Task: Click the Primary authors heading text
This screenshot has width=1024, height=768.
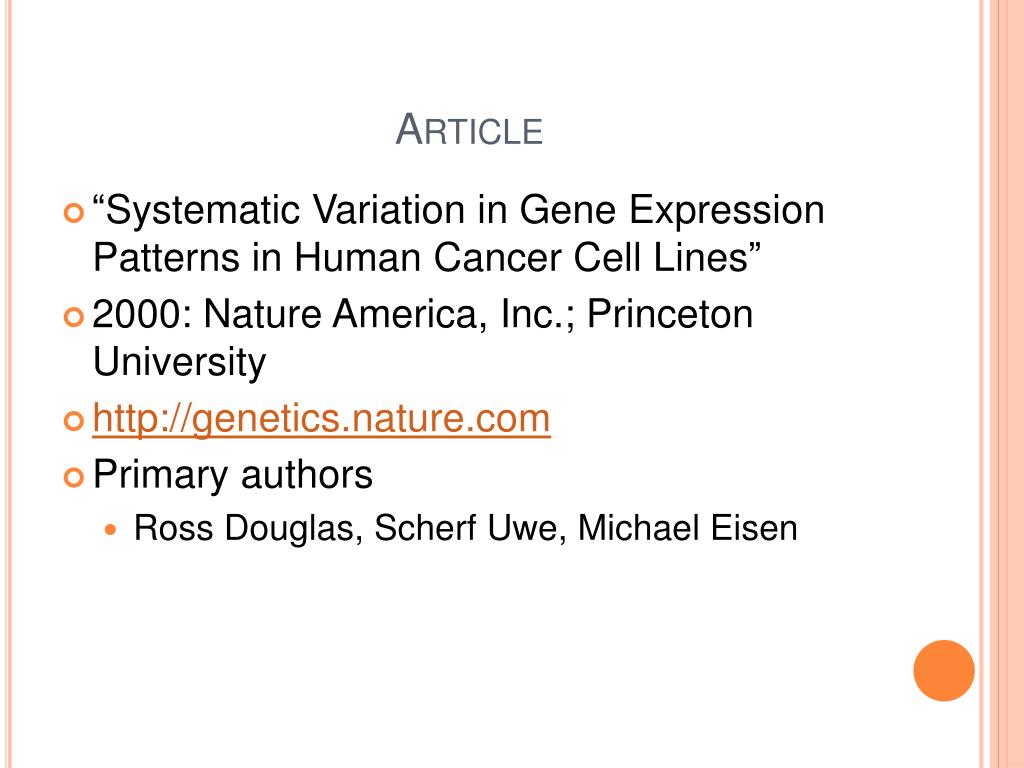Action: pos(232,474)
